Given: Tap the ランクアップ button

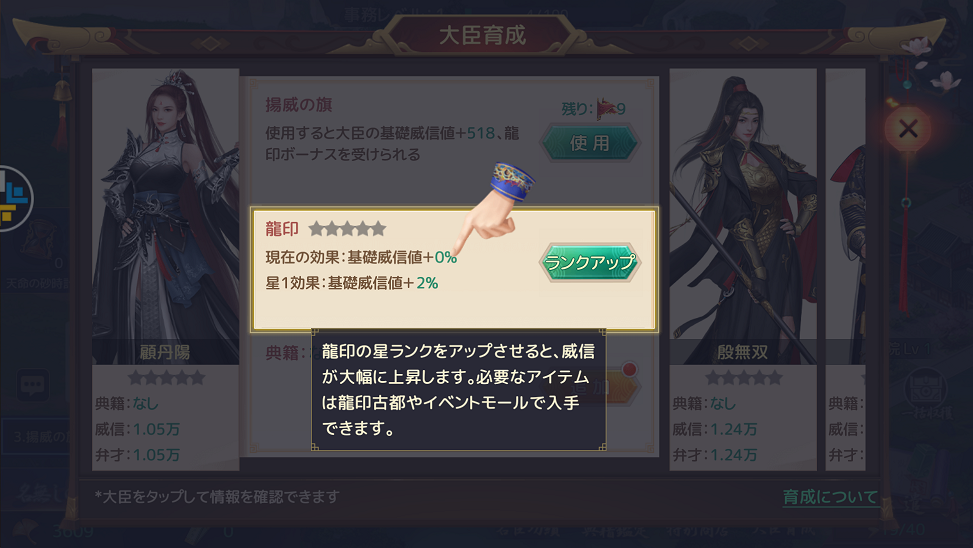Looking at the screenshot, I should click(x=590, y=263).
